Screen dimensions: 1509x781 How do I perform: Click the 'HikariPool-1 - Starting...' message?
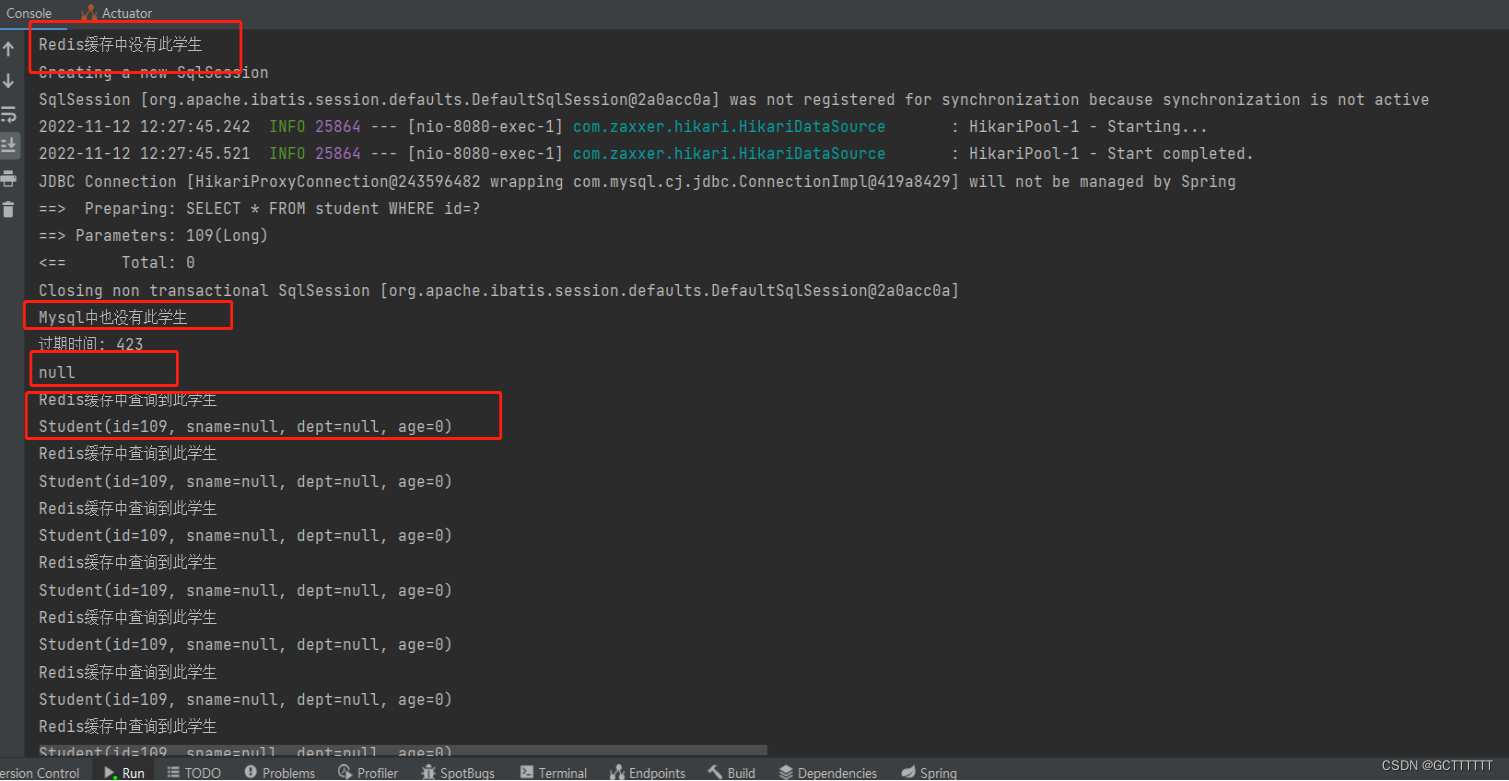(x=1088, y=127)
